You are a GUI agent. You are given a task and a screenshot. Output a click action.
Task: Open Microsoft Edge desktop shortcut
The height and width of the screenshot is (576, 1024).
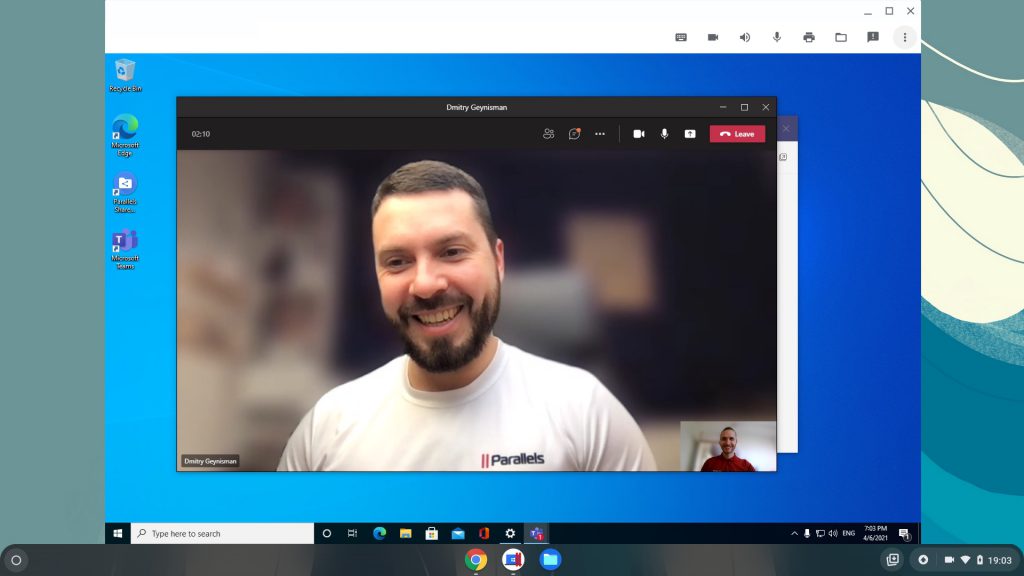coord(125,135)
